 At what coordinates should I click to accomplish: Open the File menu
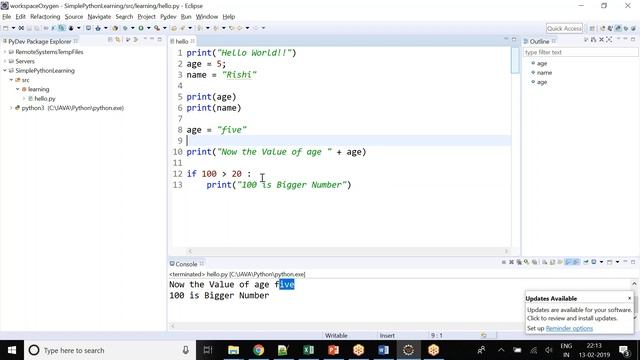(7, 17)
